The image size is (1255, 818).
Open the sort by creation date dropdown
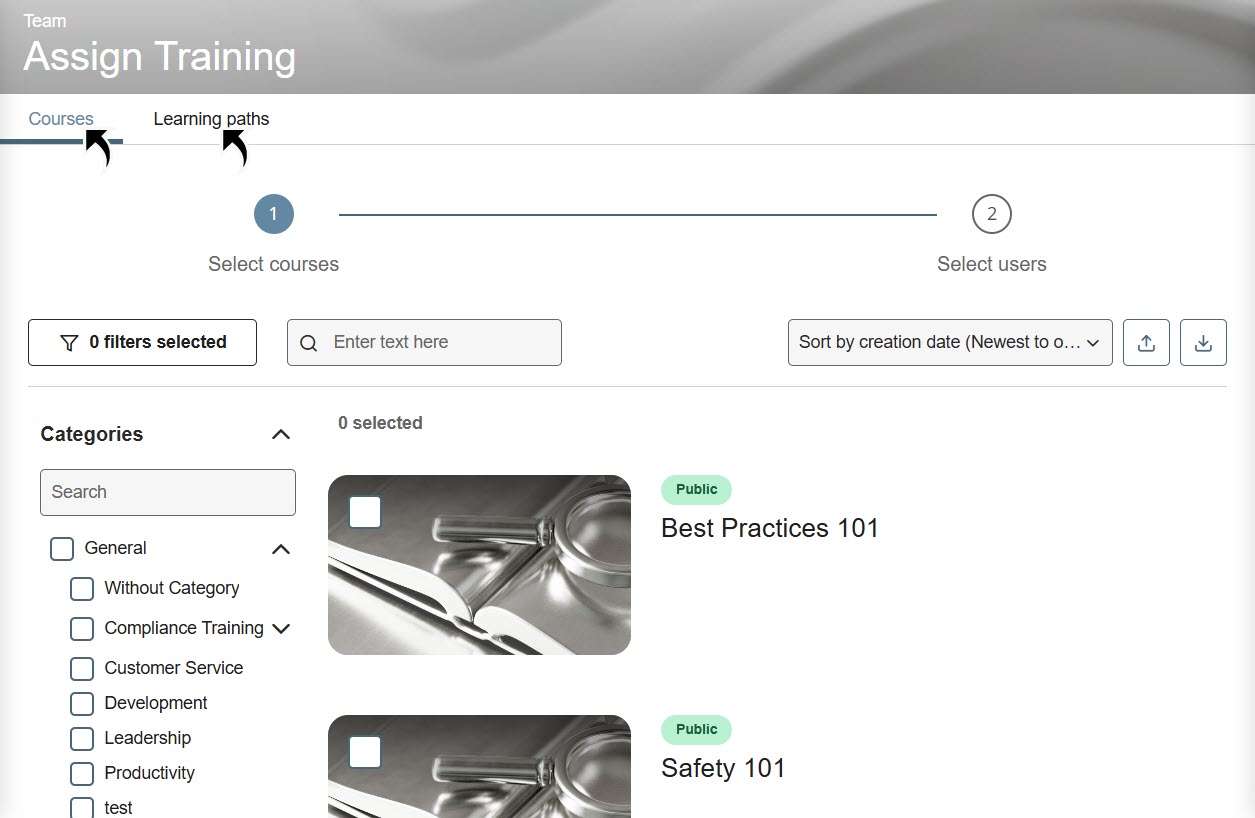pos(949,343)
